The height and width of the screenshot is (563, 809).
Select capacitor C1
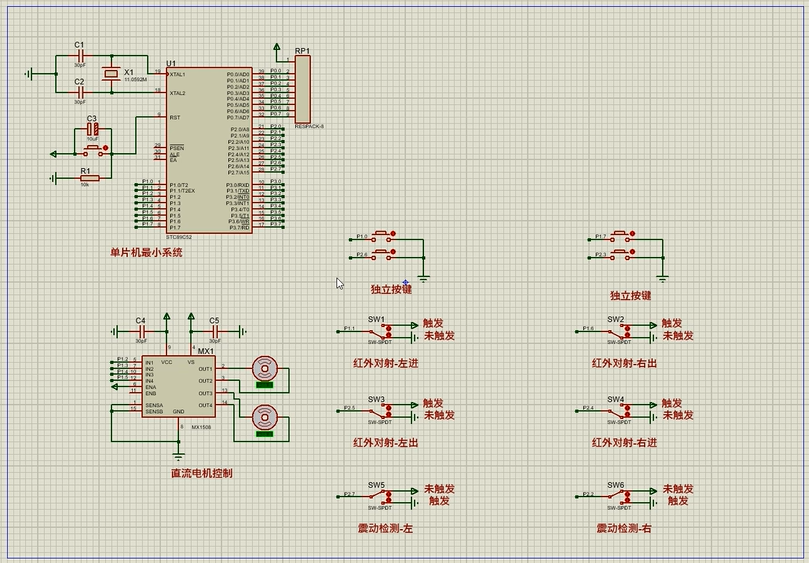[80, 56]
